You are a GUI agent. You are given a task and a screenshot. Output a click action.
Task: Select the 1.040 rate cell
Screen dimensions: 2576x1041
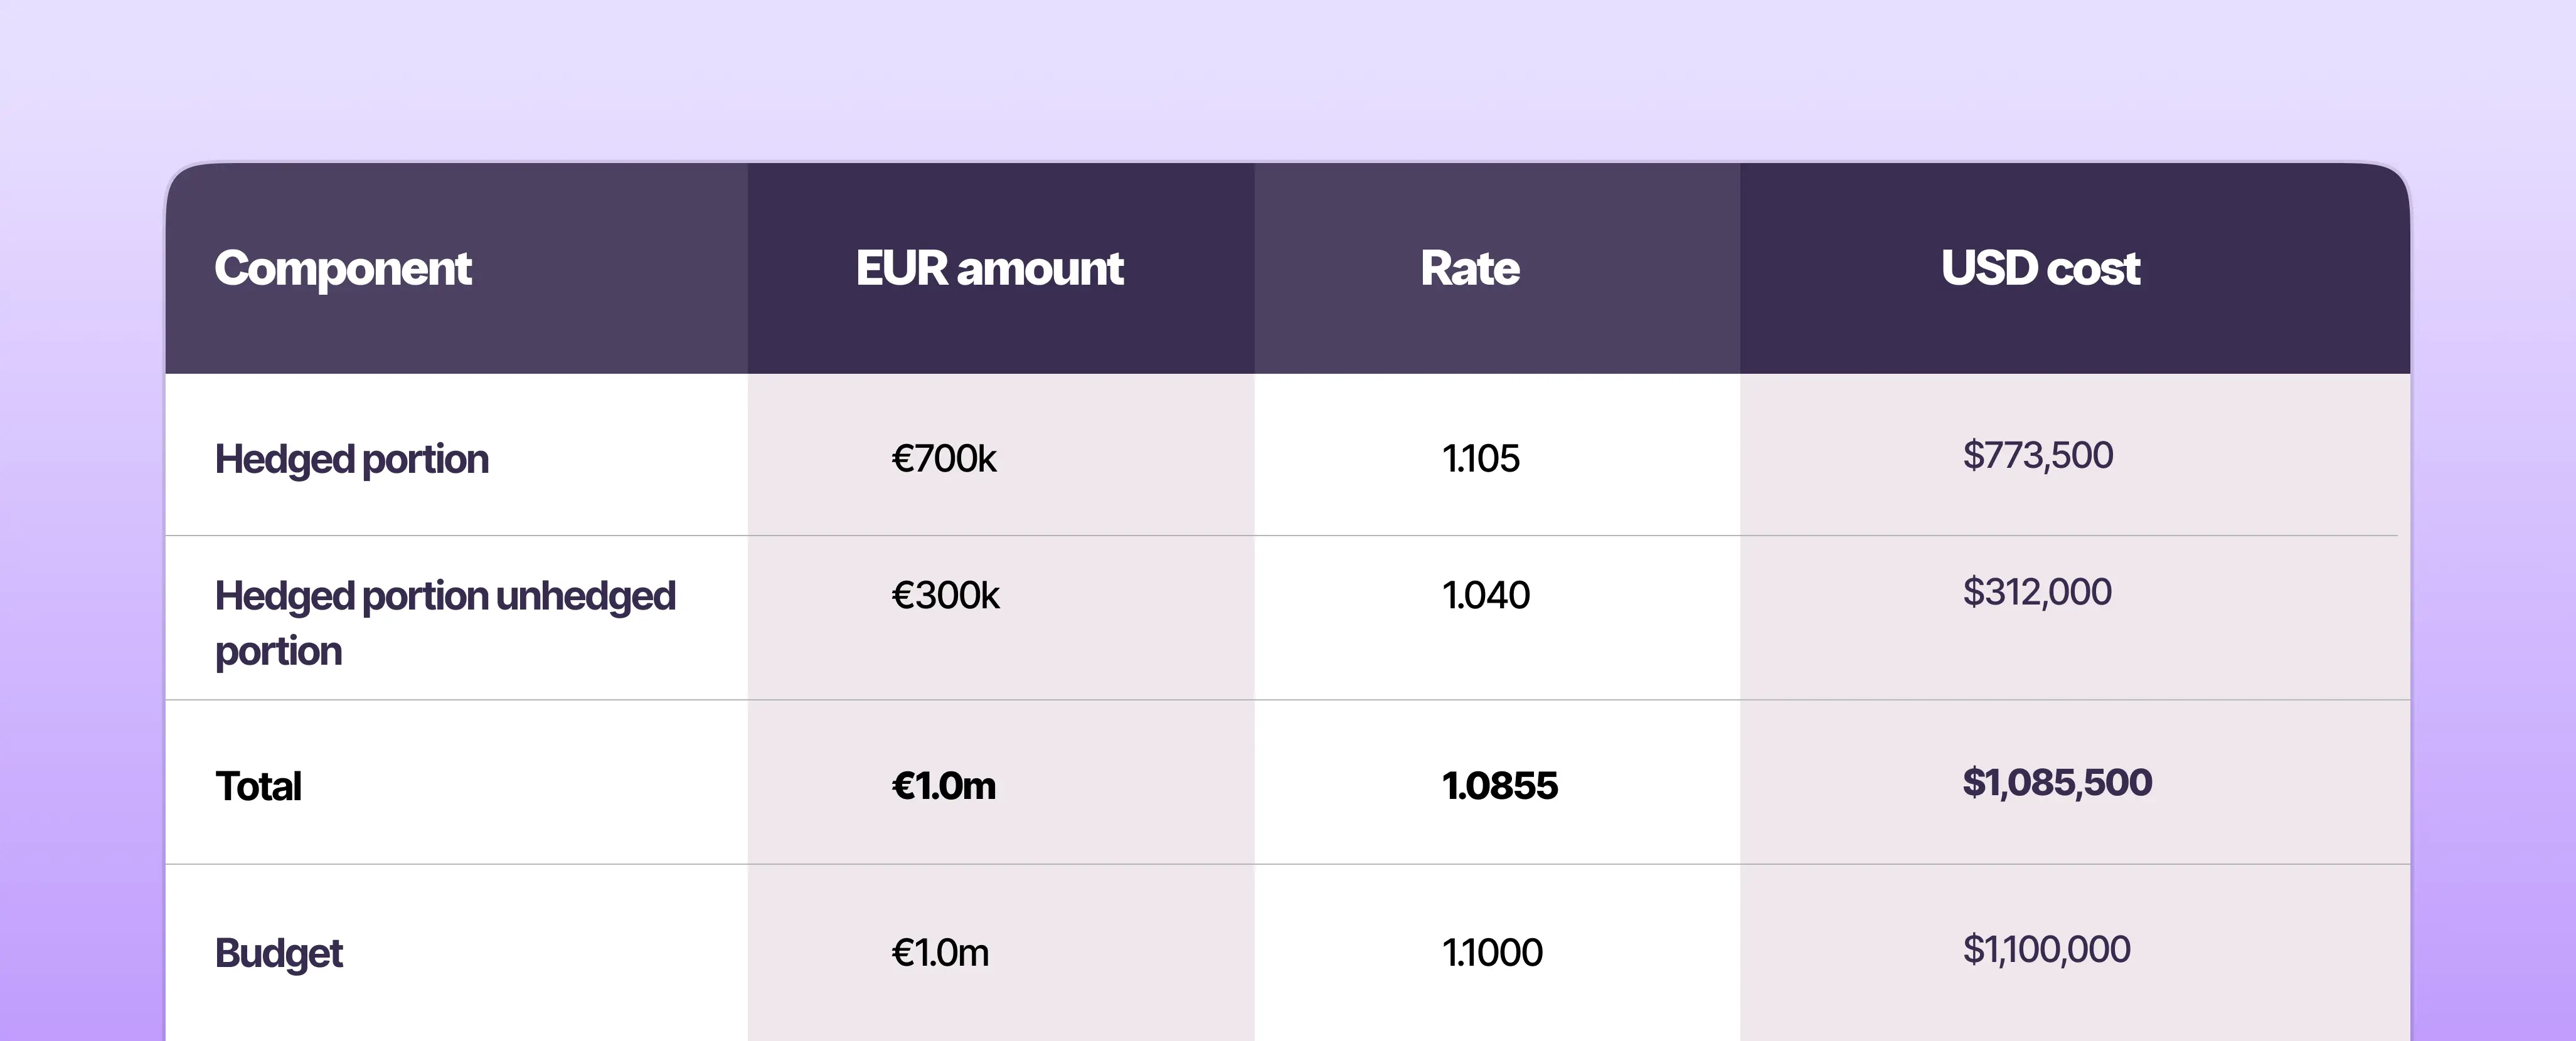tap(1485, 595)
